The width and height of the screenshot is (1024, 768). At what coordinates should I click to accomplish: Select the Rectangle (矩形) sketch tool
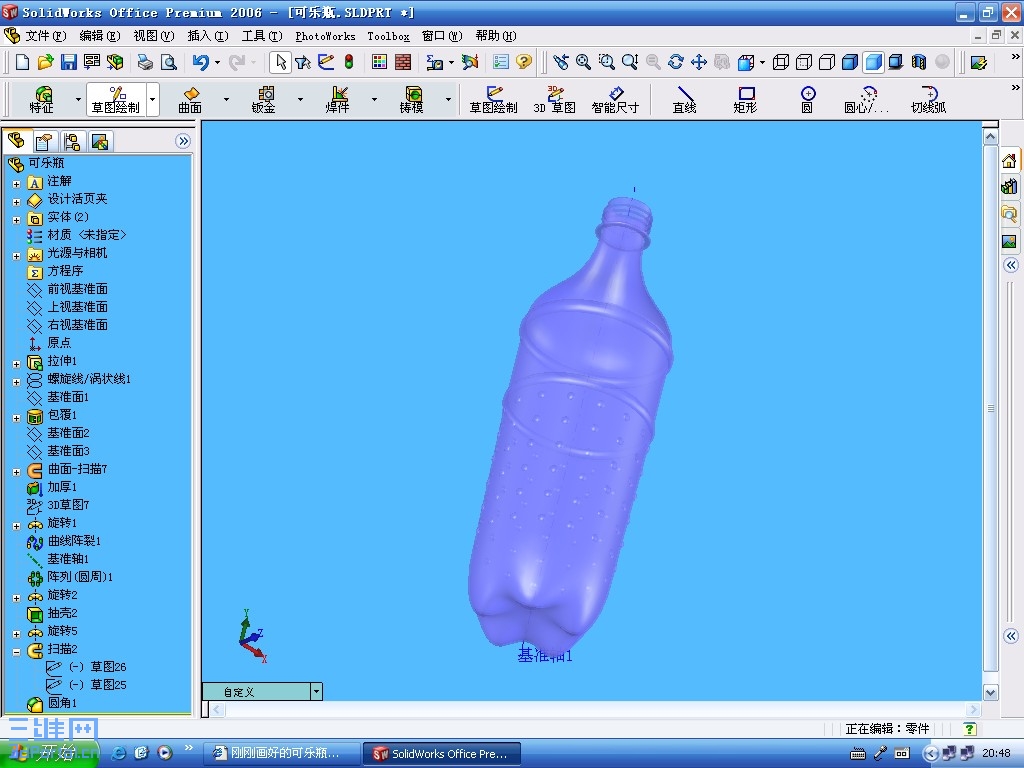pyautogui.click(x=745, y=99)
